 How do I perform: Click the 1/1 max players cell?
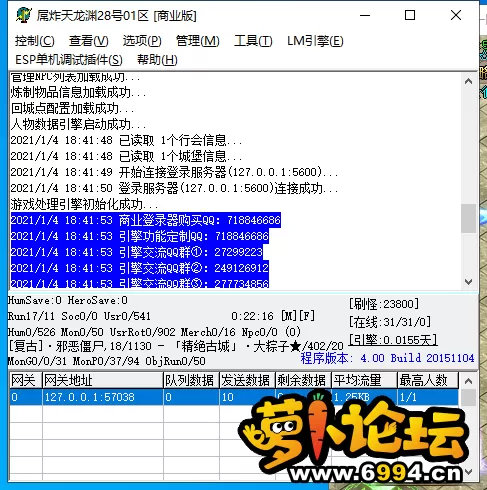coord(428,397)
